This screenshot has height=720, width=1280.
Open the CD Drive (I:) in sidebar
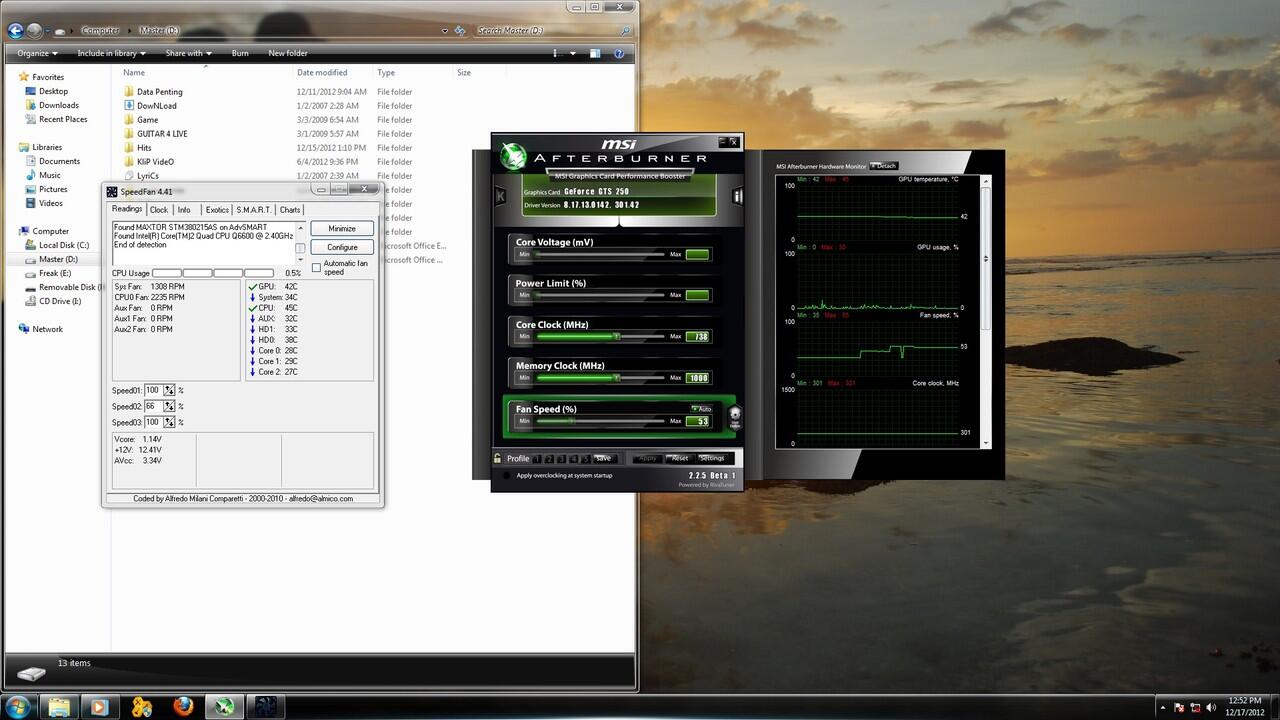pos(60,301)
